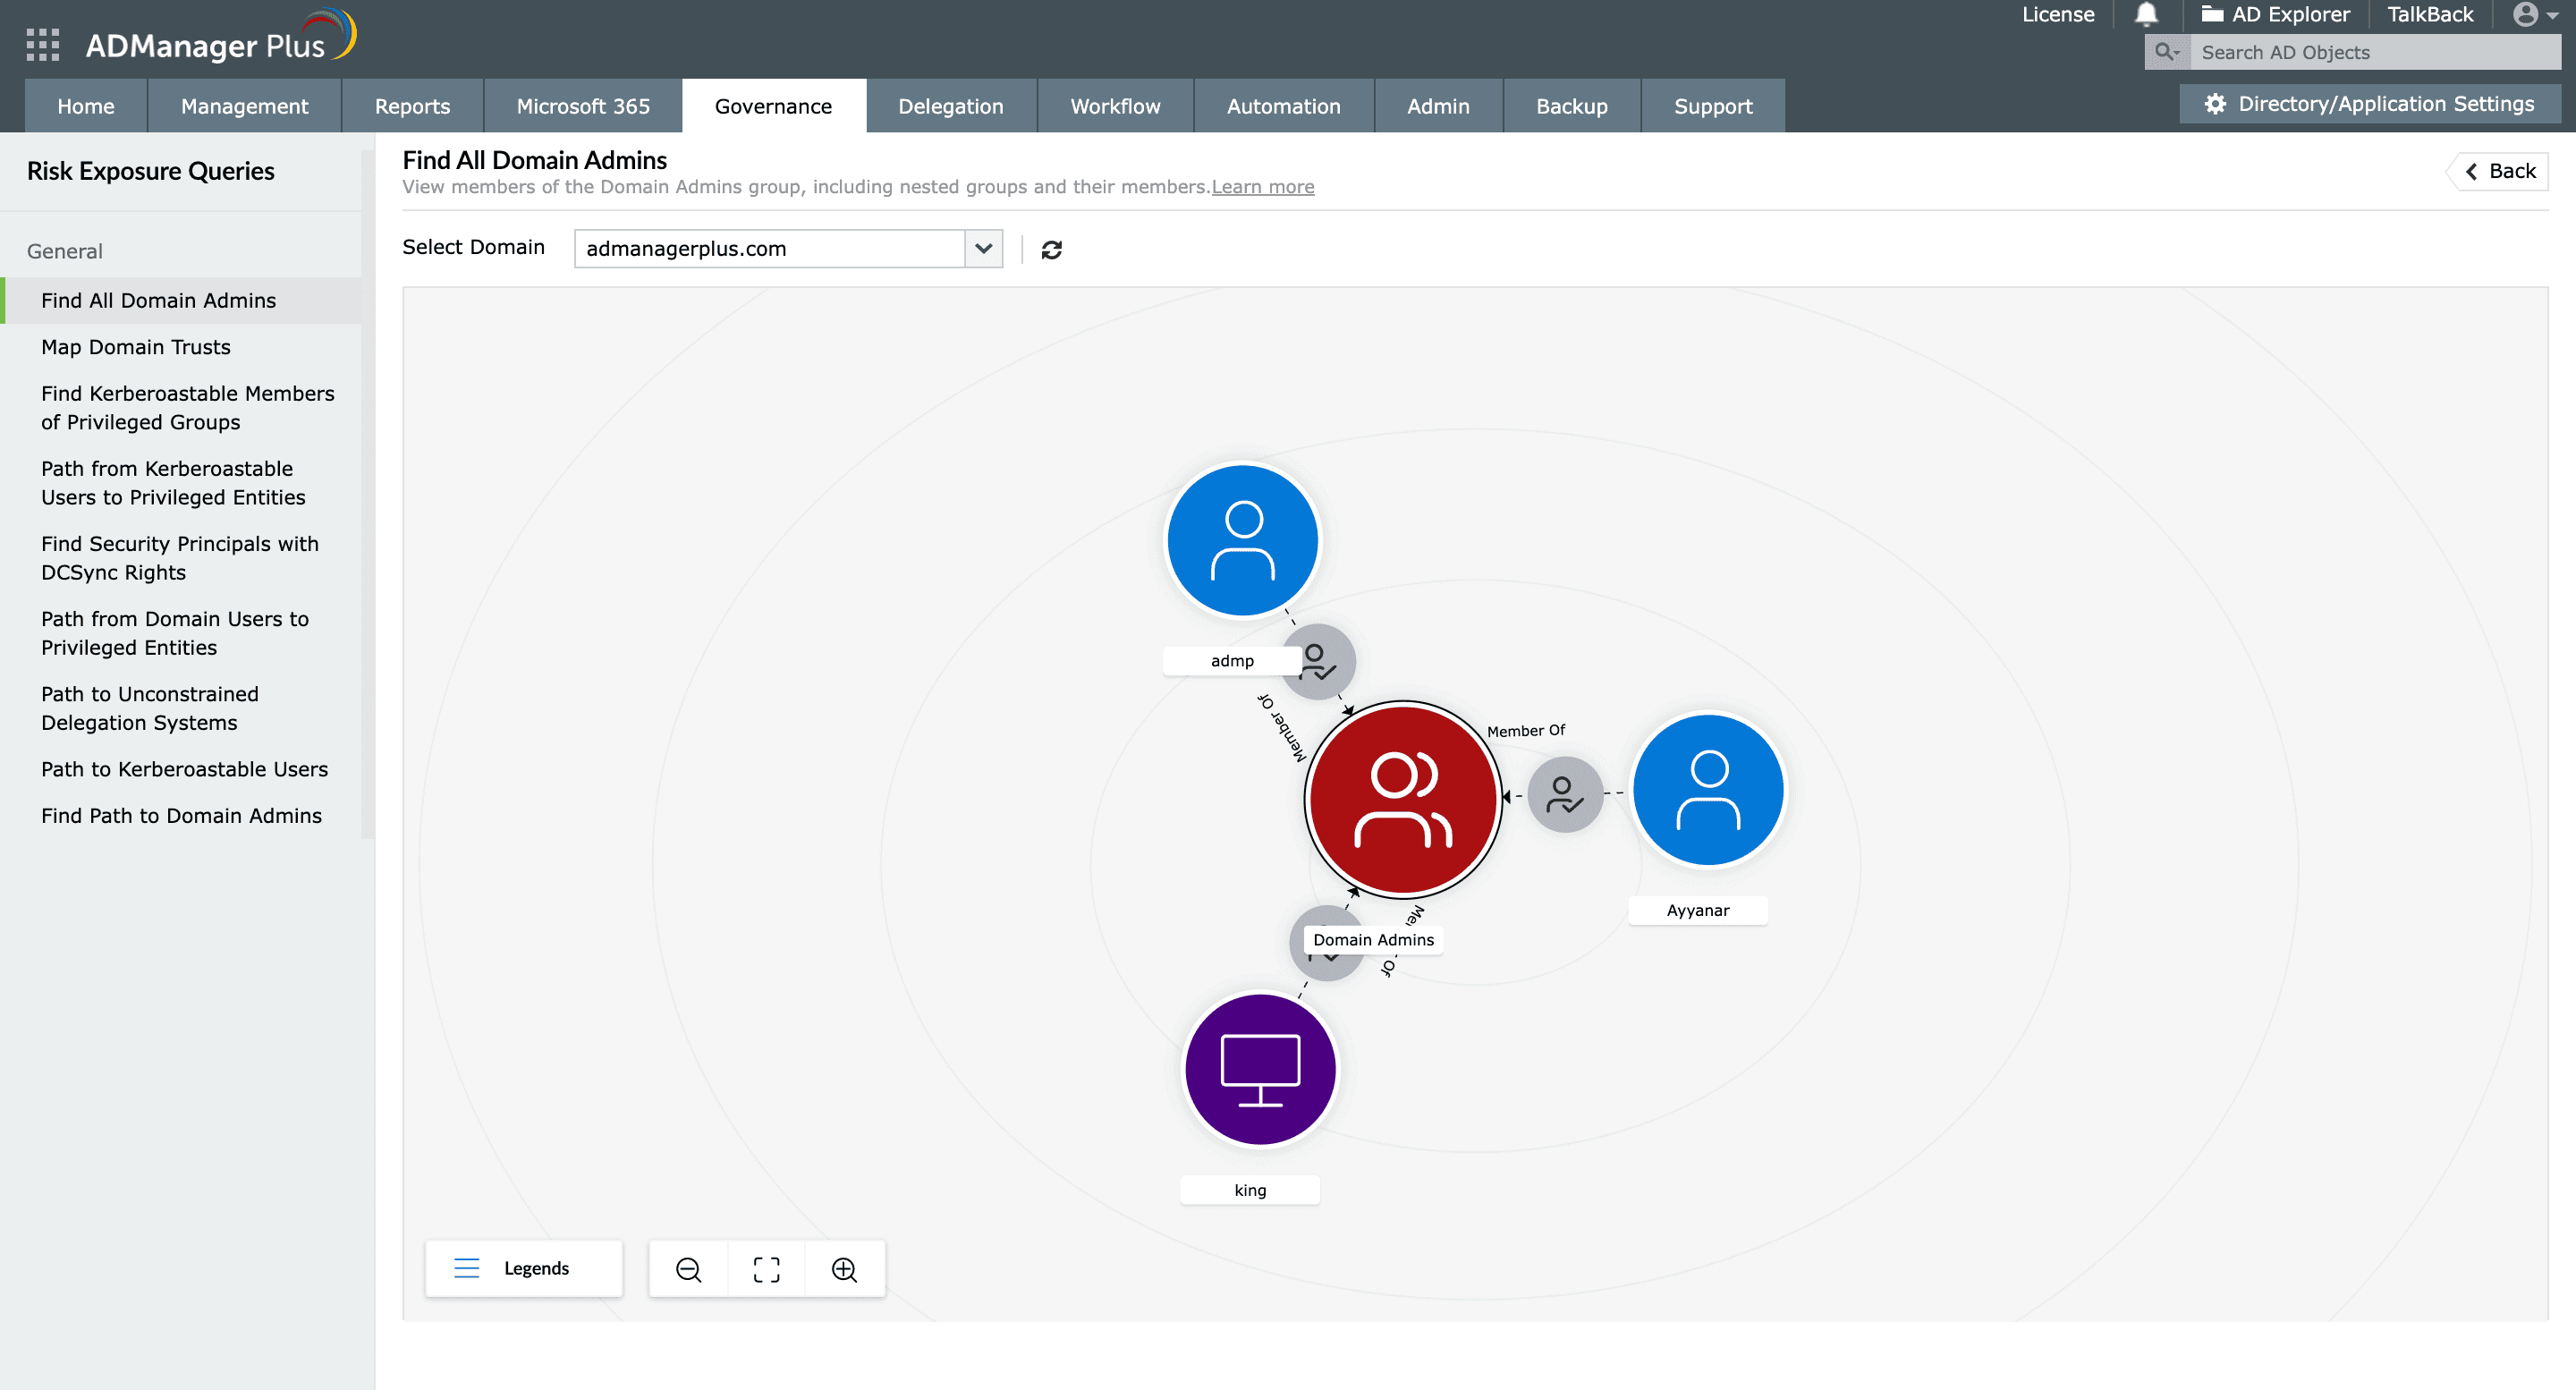Select the Ayyanar user node
2576x1390 pixels.
pos(1707,789)
